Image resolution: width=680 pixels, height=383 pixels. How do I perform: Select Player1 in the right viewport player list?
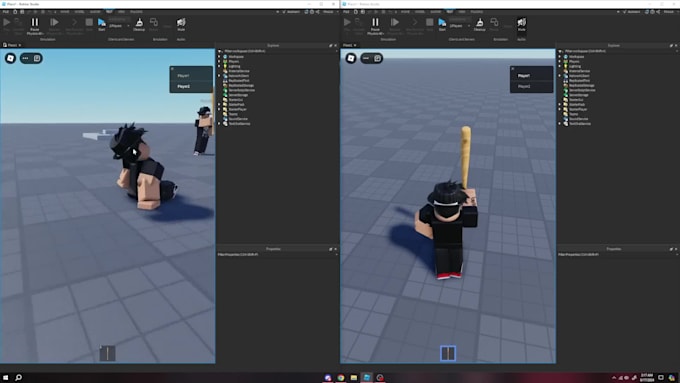coord(524,75)
